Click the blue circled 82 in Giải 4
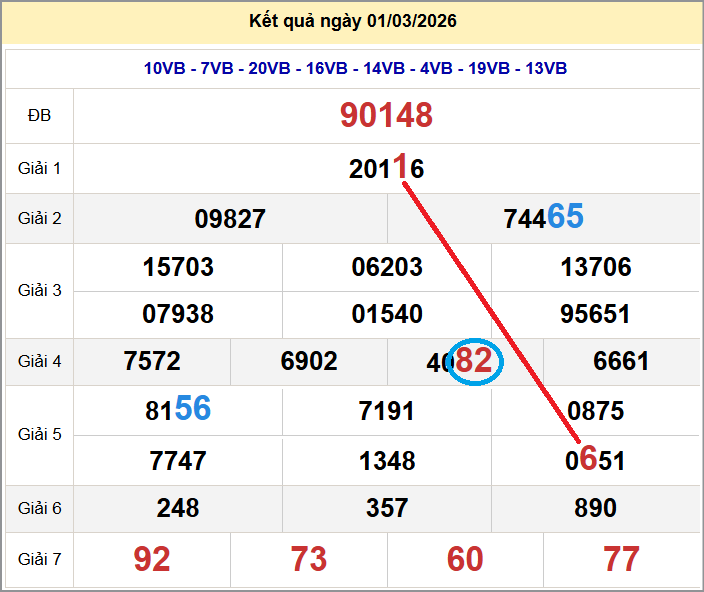Image resolution: width=704 pixels, height=592 pixels. [474, 361]
